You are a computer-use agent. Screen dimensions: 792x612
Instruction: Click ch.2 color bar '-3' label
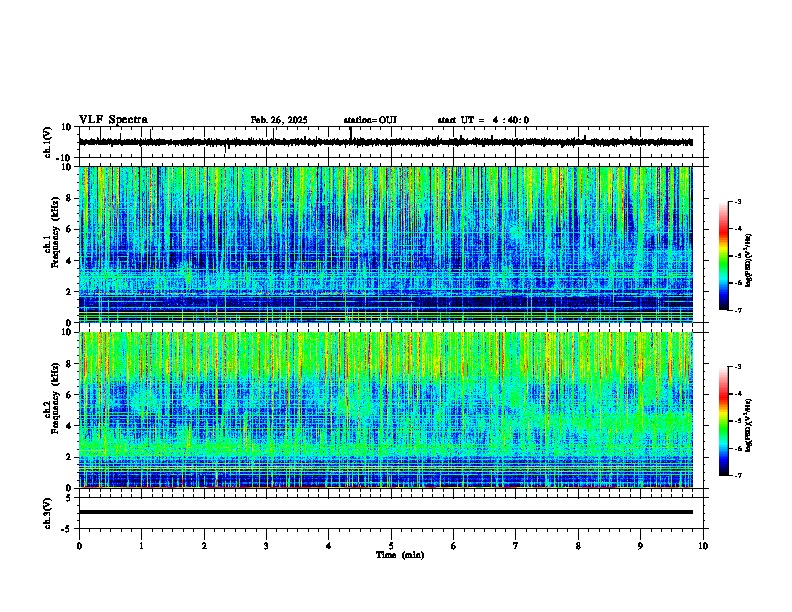737,367
